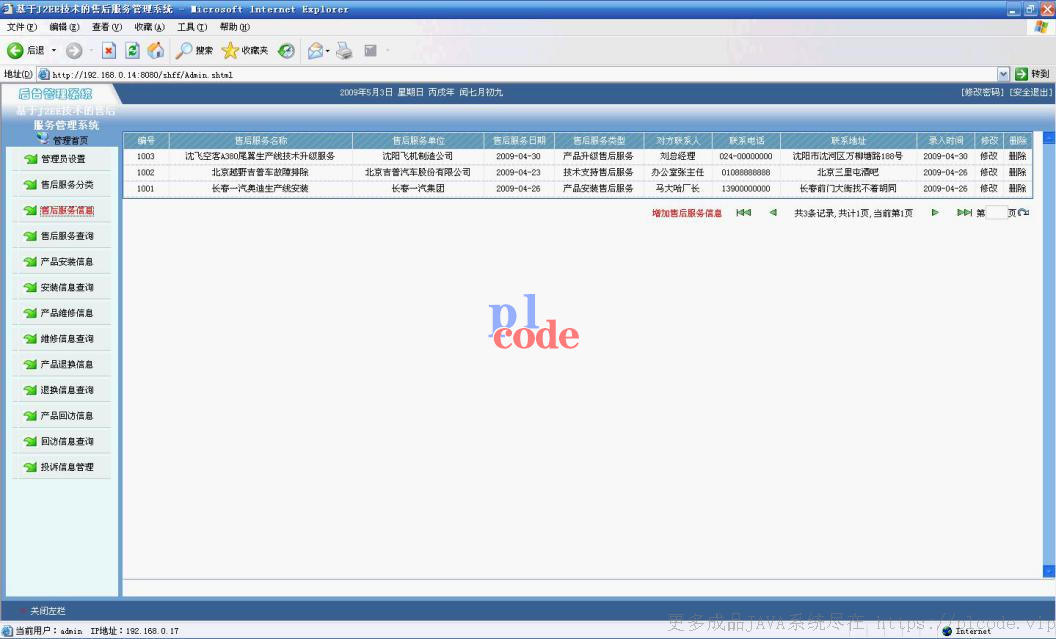Click 修改 for record 1003

988,156
